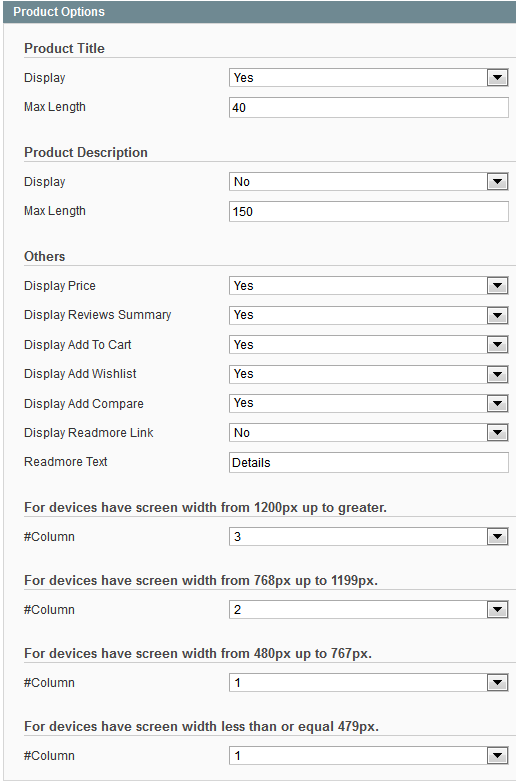Viewport: 516px width, 781px height.
Task: Expand the Display Price dropdown
Action: pos(369,286)
